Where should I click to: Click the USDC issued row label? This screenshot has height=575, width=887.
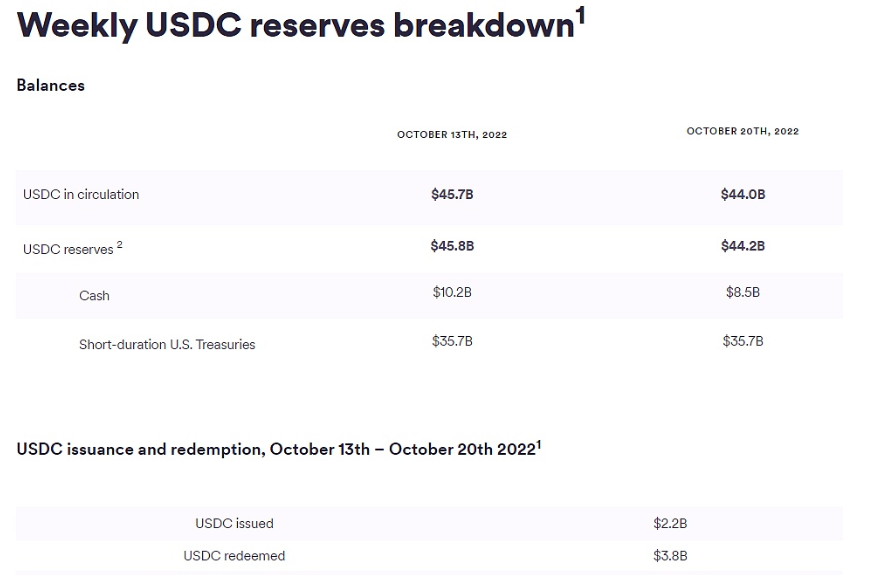click(234, 523)
